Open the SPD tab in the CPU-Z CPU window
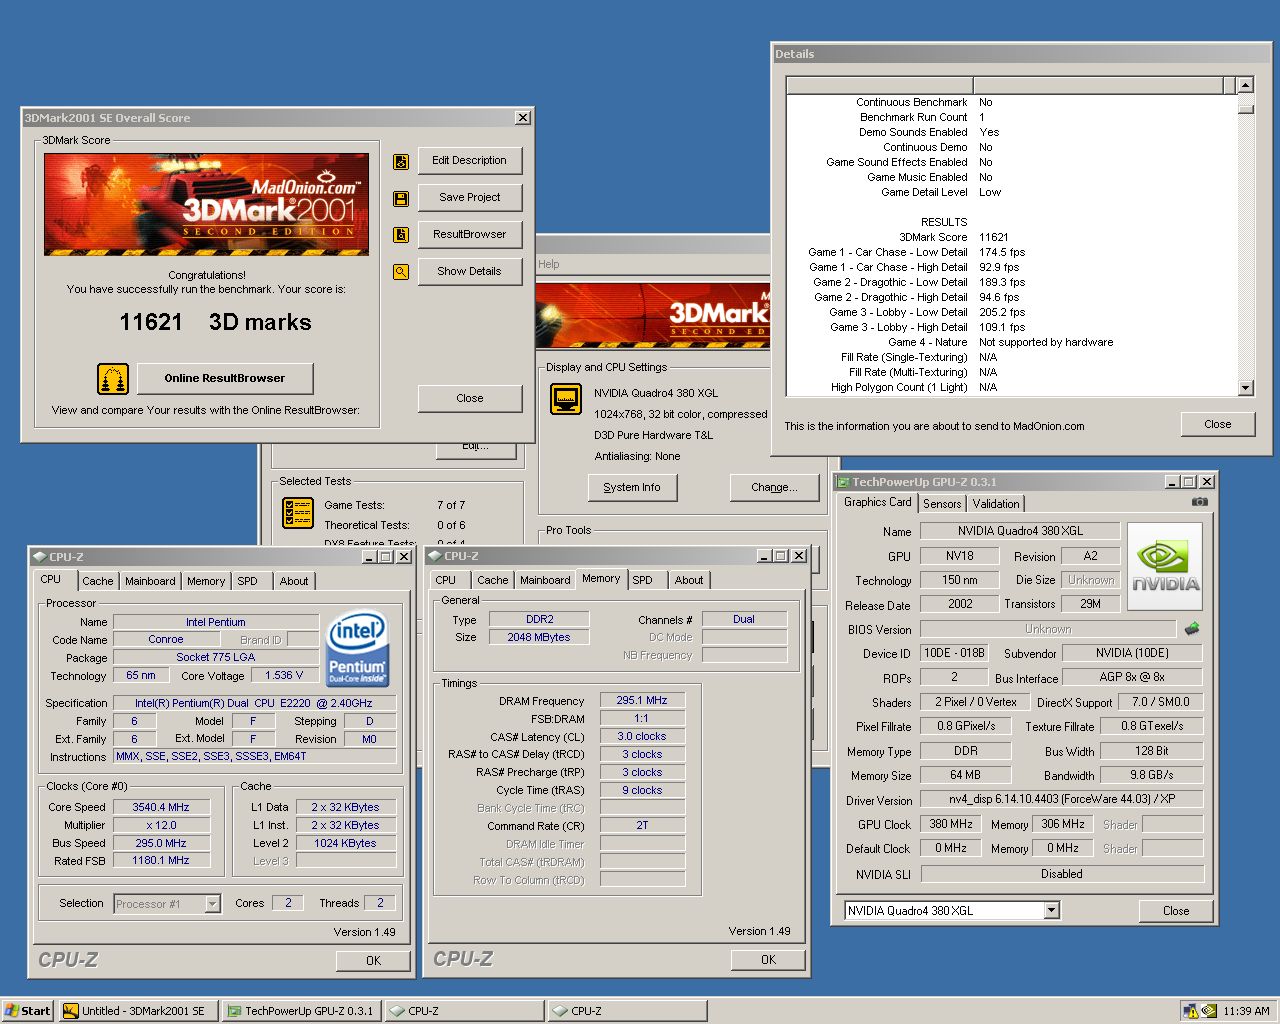Viewport: 1280px width, 1024px height. [x=248, y=581]
